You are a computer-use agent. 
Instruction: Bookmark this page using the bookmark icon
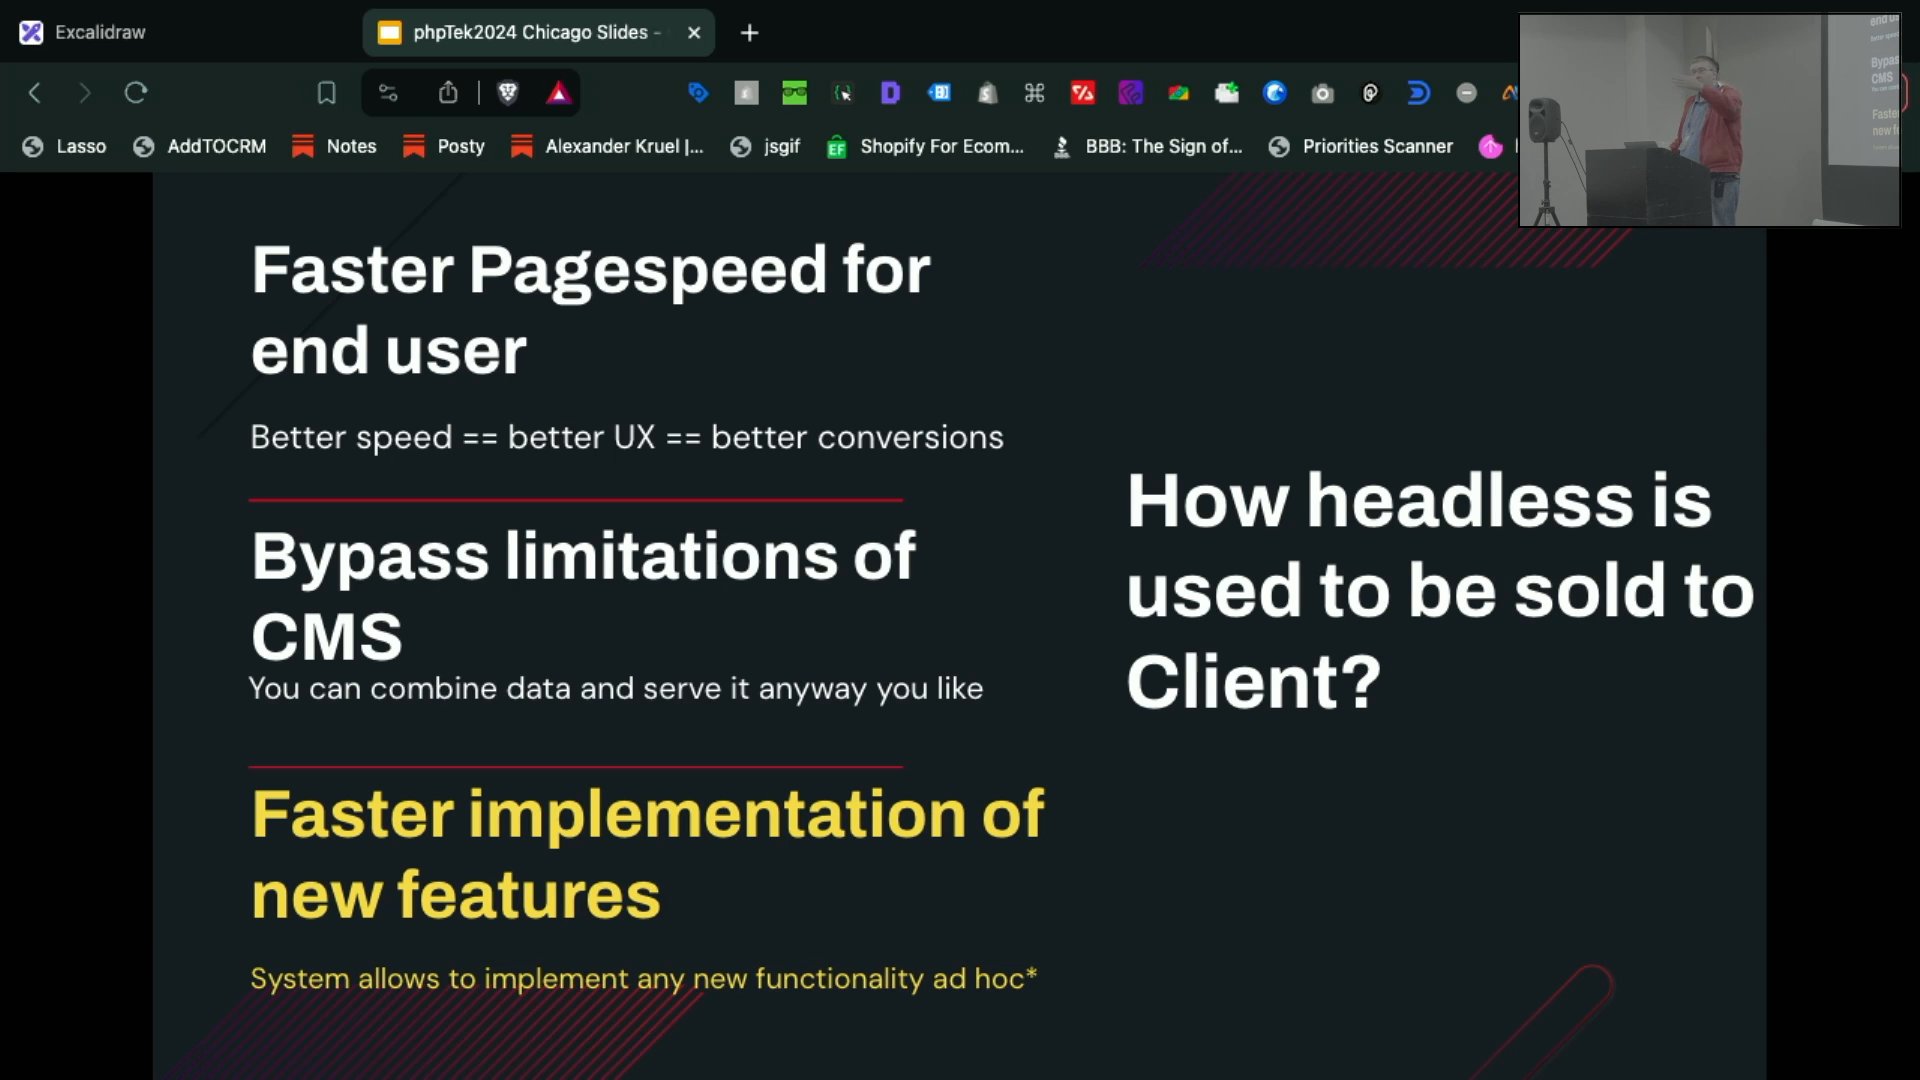(x=326, y=93)
